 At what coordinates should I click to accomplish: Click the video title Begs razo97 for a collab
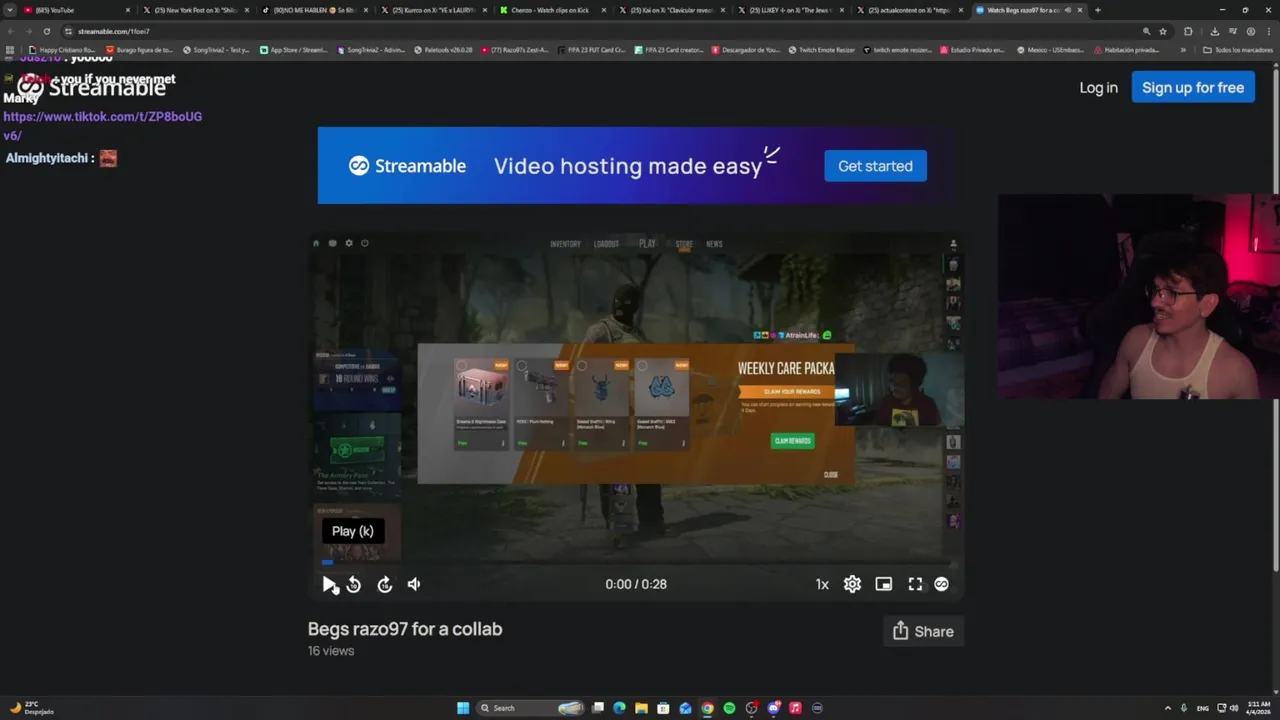[x=405, y=629]
